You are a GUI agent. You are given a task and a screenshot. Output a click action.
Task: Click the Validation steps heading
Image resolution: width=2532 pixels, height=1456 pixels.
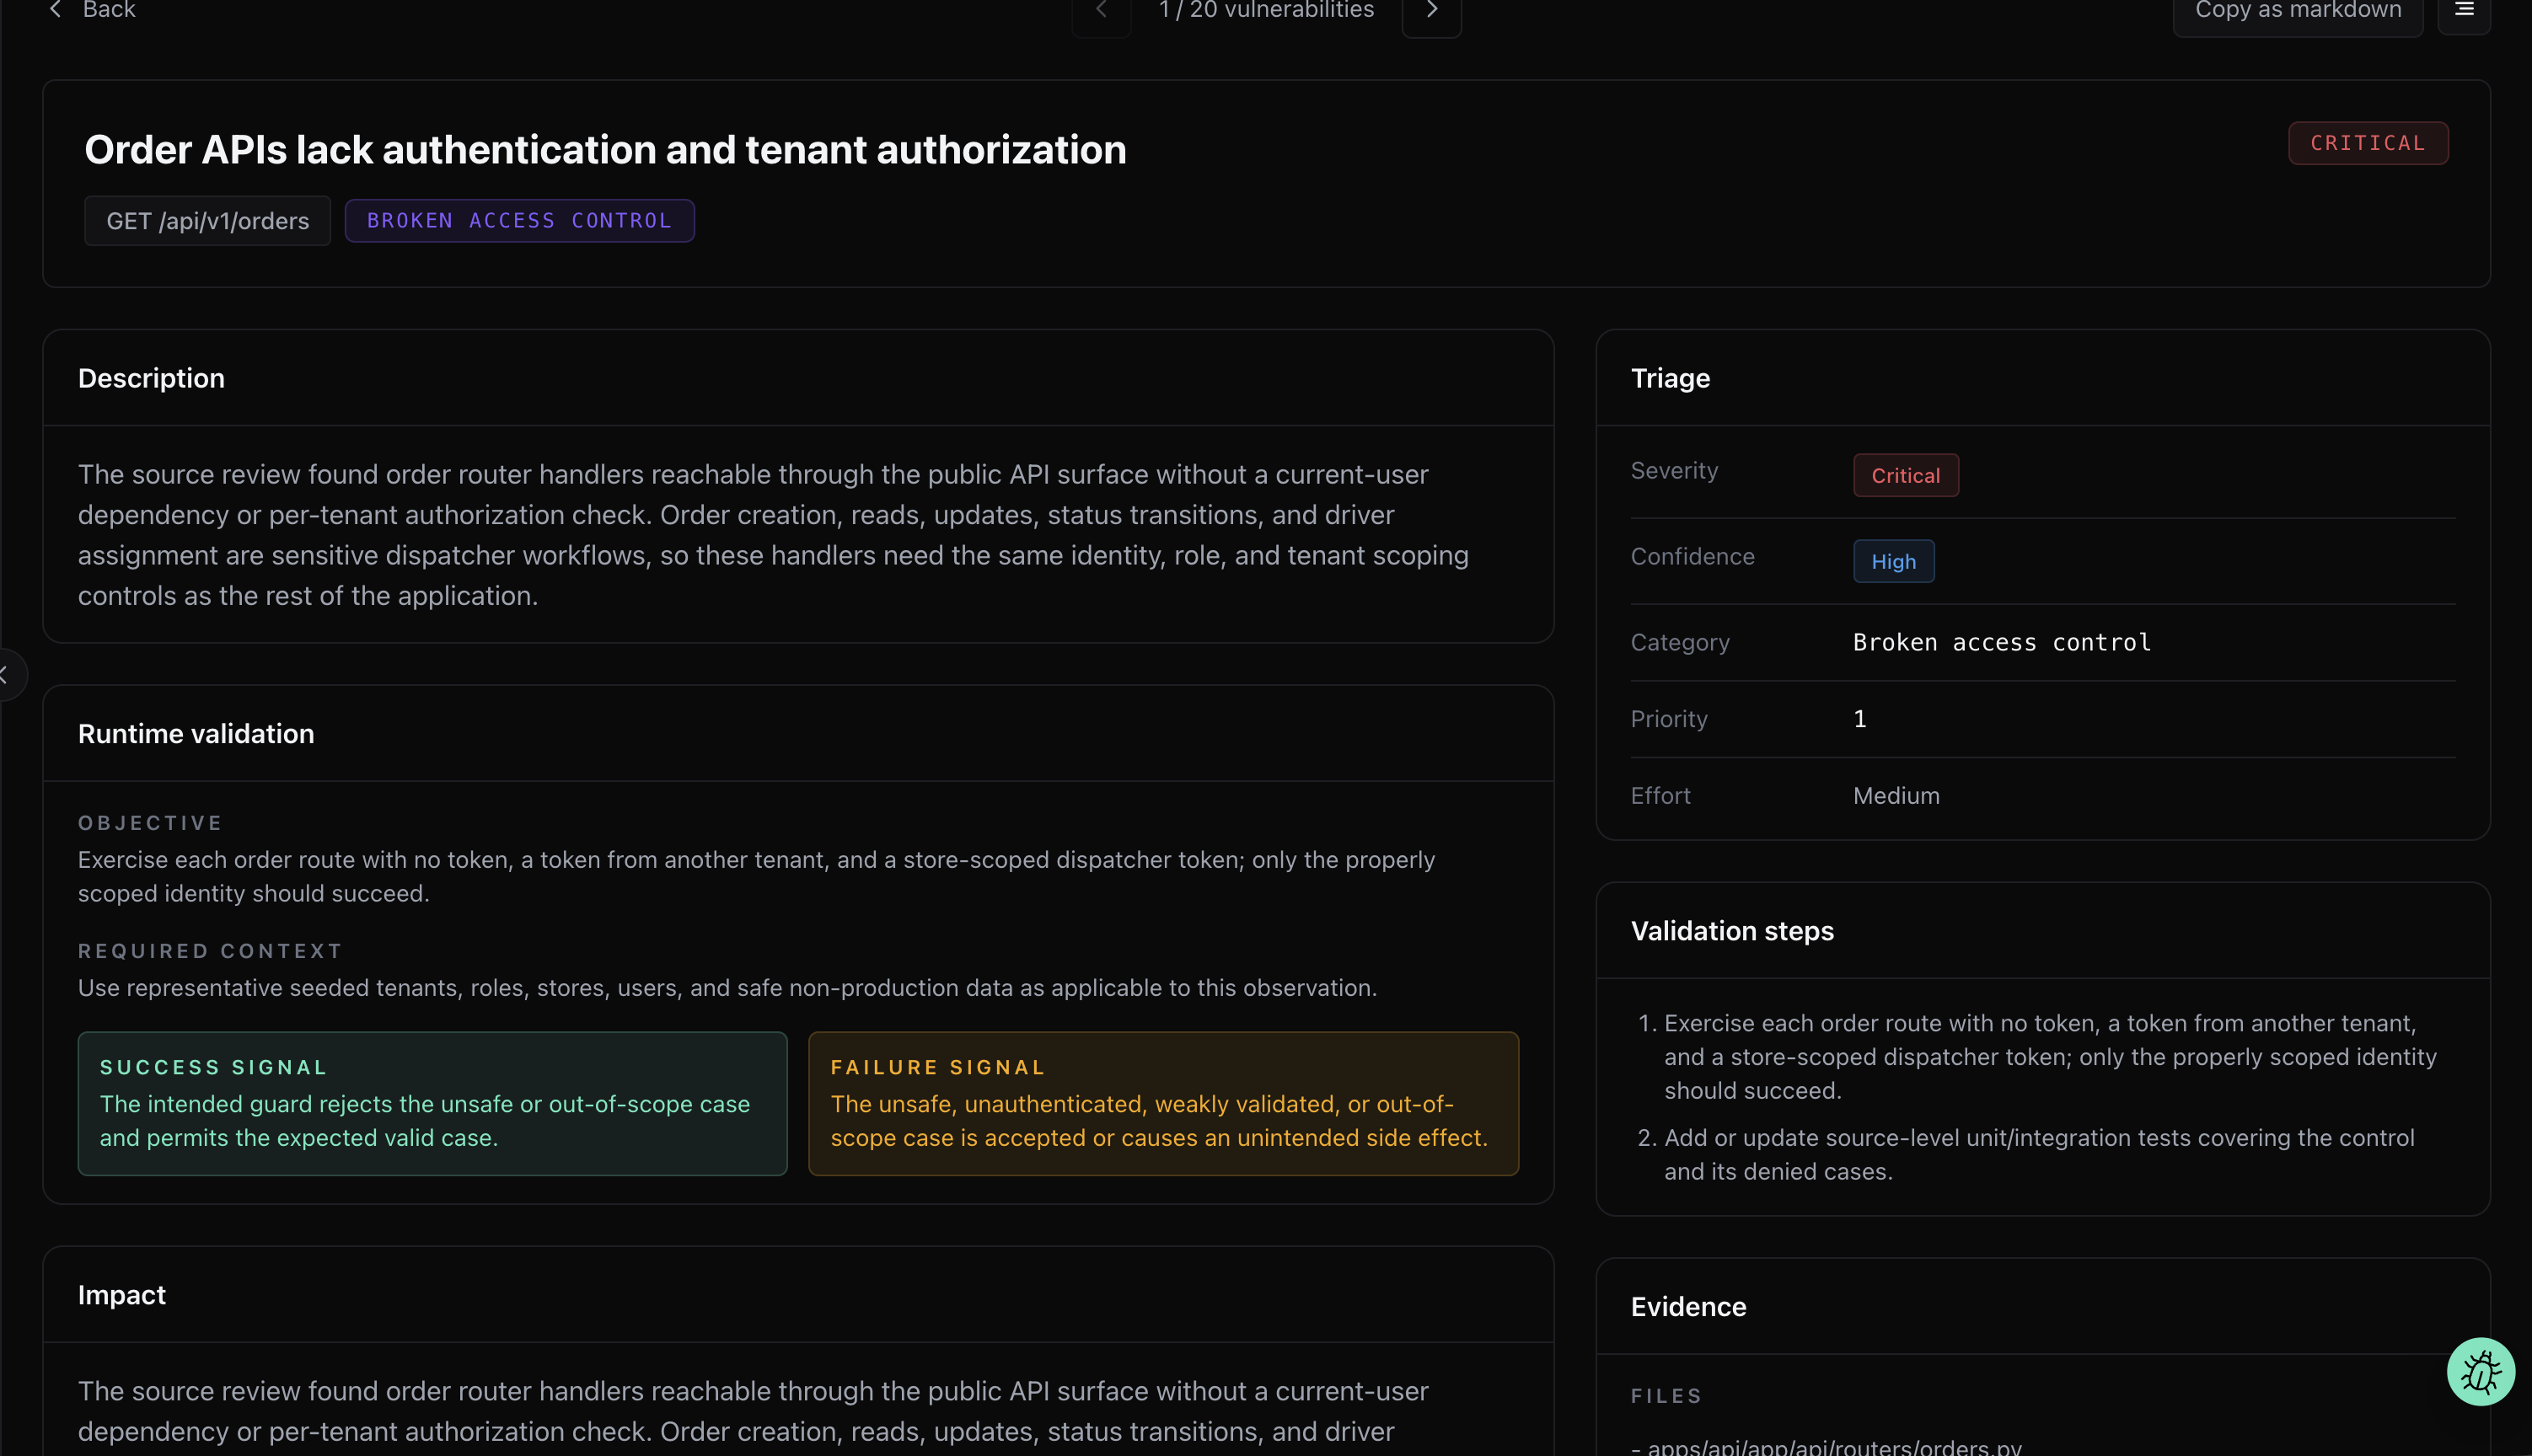(1732, 931)
